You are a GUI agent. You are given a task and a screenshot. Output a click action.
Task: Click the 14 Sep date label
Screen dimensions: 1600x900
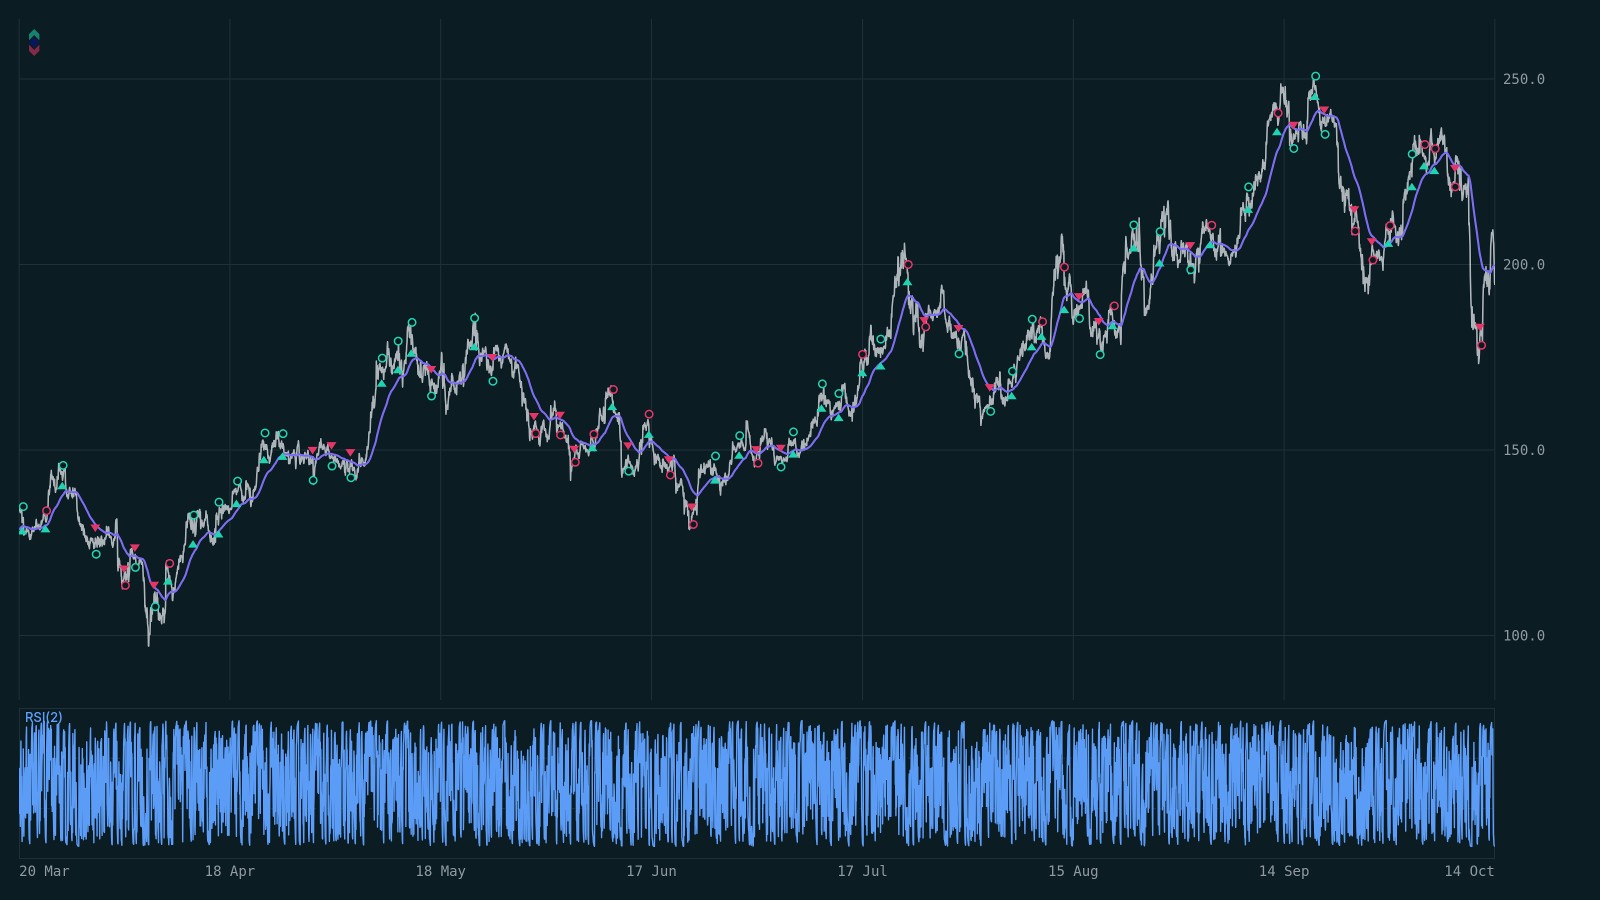pyautogui.click(x=1284, y=871)
